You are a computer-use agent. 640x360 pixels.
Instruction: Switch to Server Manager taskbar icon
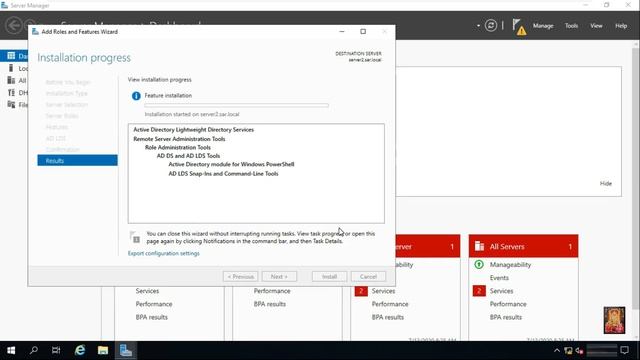(x=126, y=350)
